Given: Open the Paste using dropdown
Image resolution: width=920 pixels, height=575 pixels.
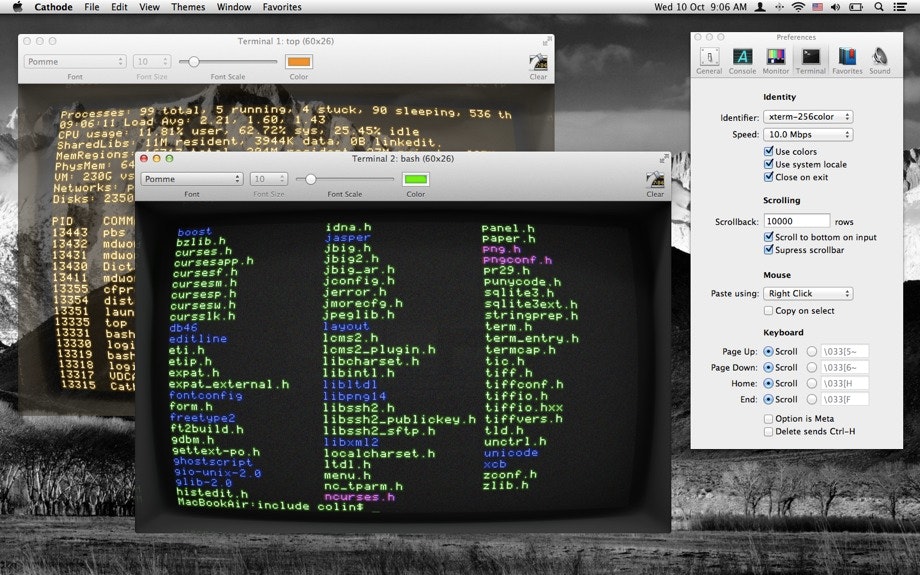Looking at the screenshot, I should click(x=808, y=293).
